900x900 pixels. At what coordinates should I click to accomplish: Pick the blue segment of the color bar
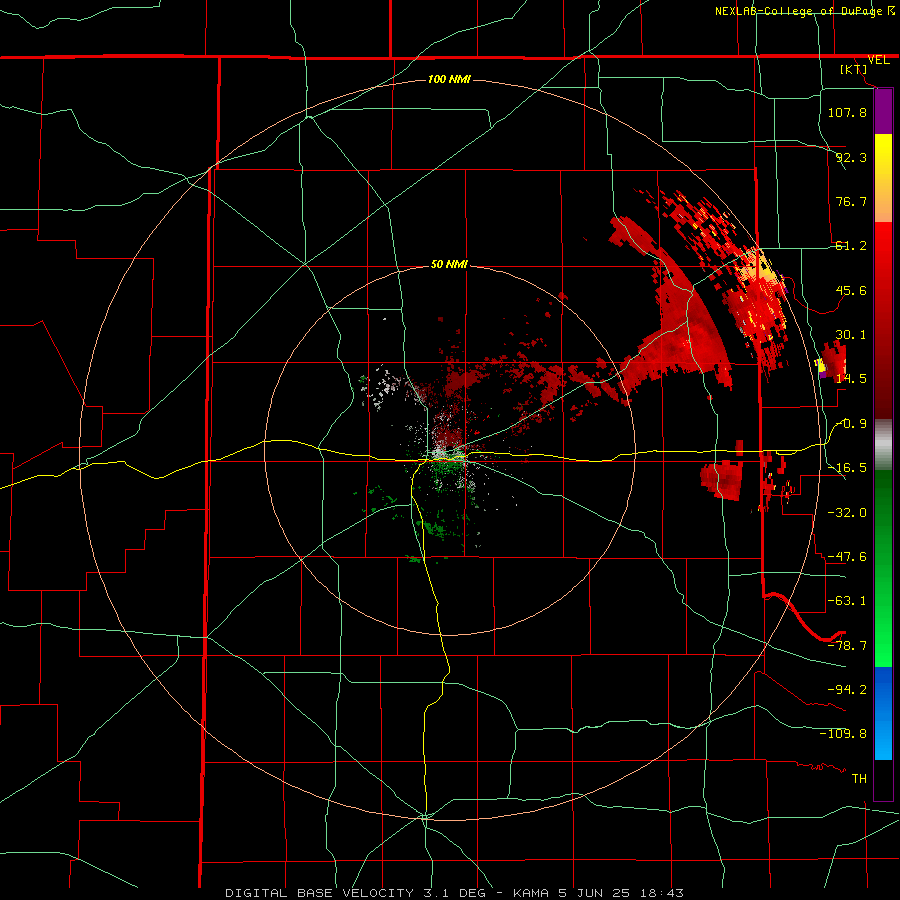coord(883,713)
